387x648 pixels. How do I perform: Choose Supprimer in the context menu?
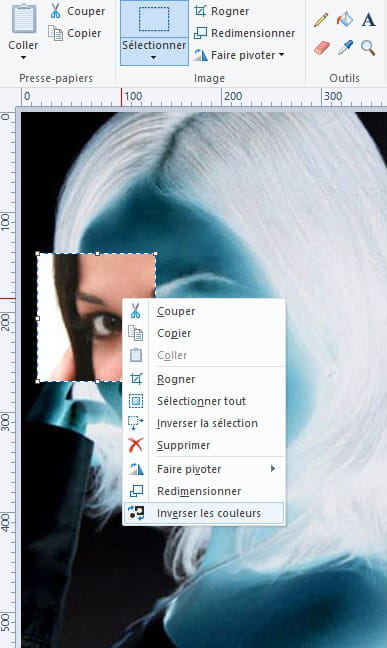point(203,446)
